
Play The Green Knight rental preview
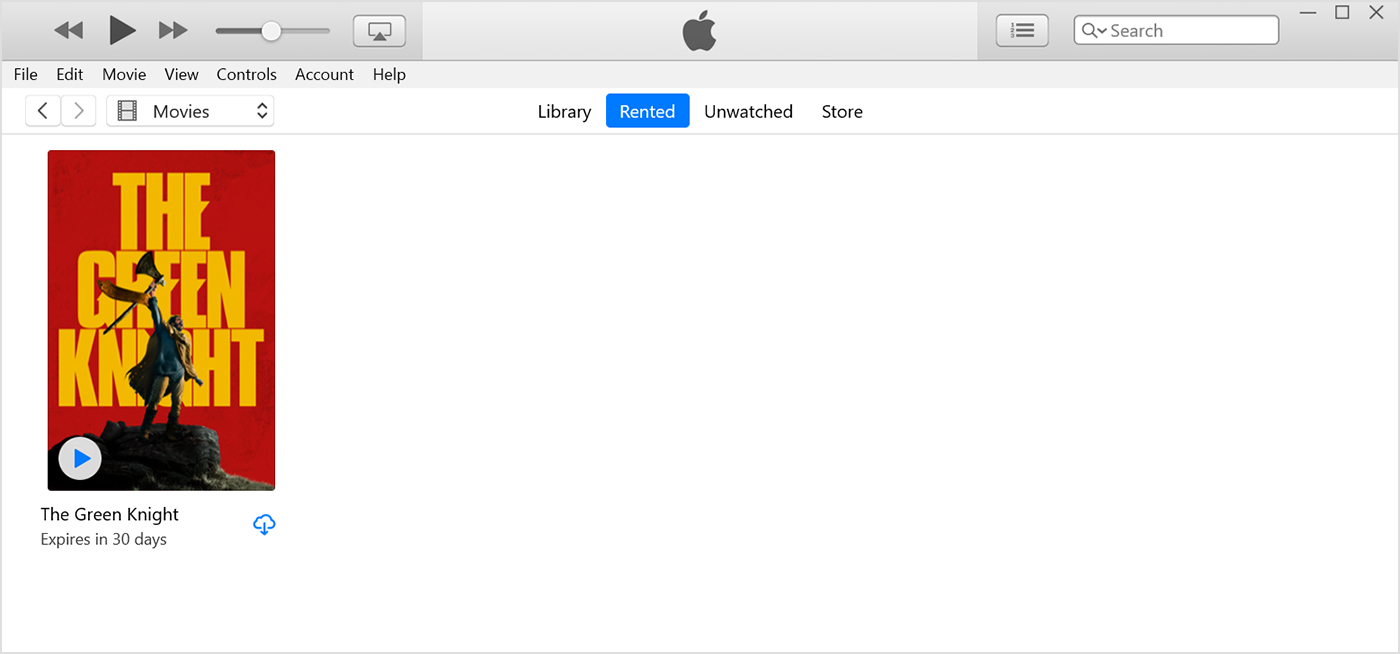click(79, 458)
